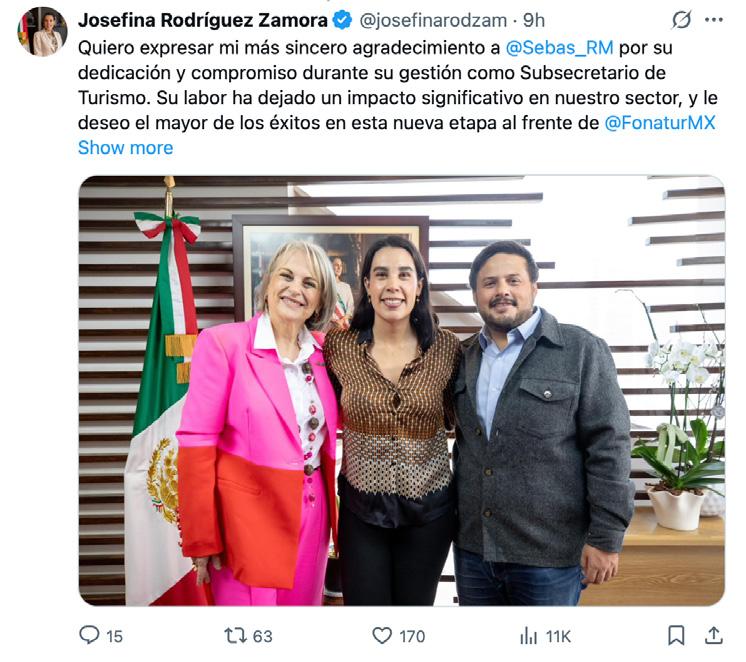The width and height of the screenshot is (746, 662).
Task: Click the @Sebas_RM mention link
Action: [x=559, y=48]
